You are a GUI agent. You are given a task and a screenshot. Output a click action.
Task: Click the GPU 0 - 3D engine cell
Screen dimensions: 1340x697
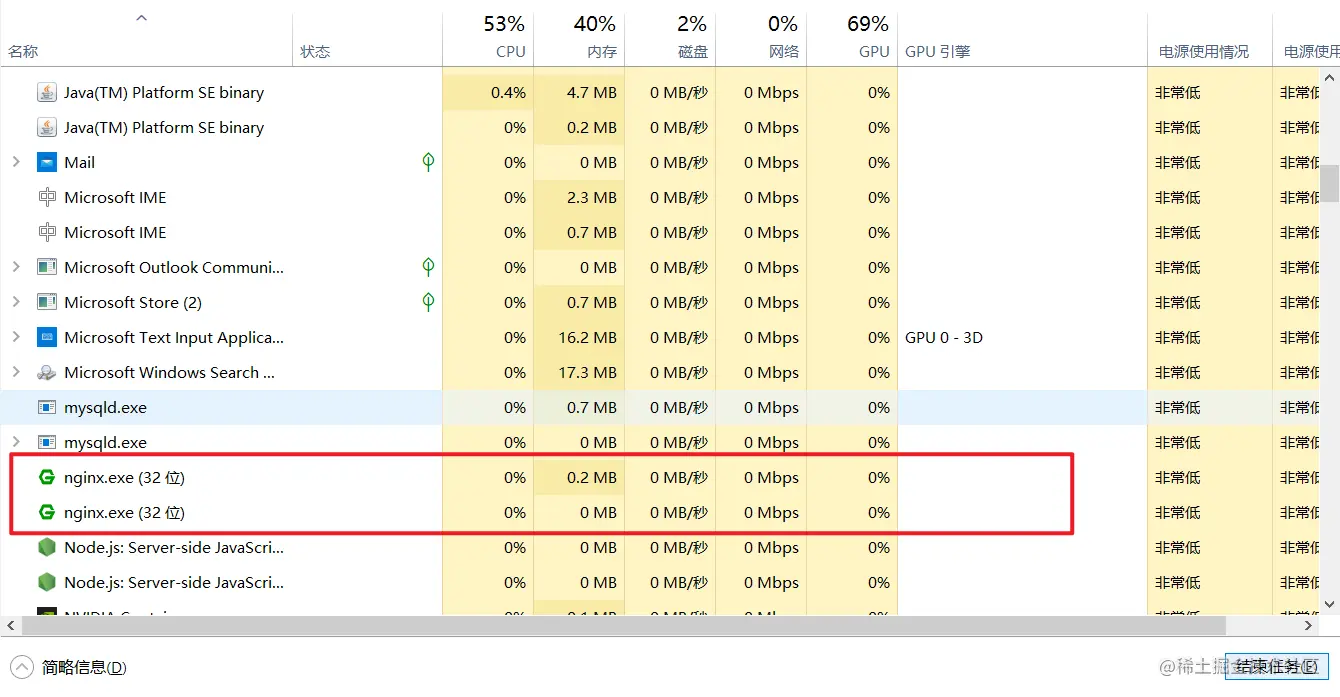[x=944, y=338]
